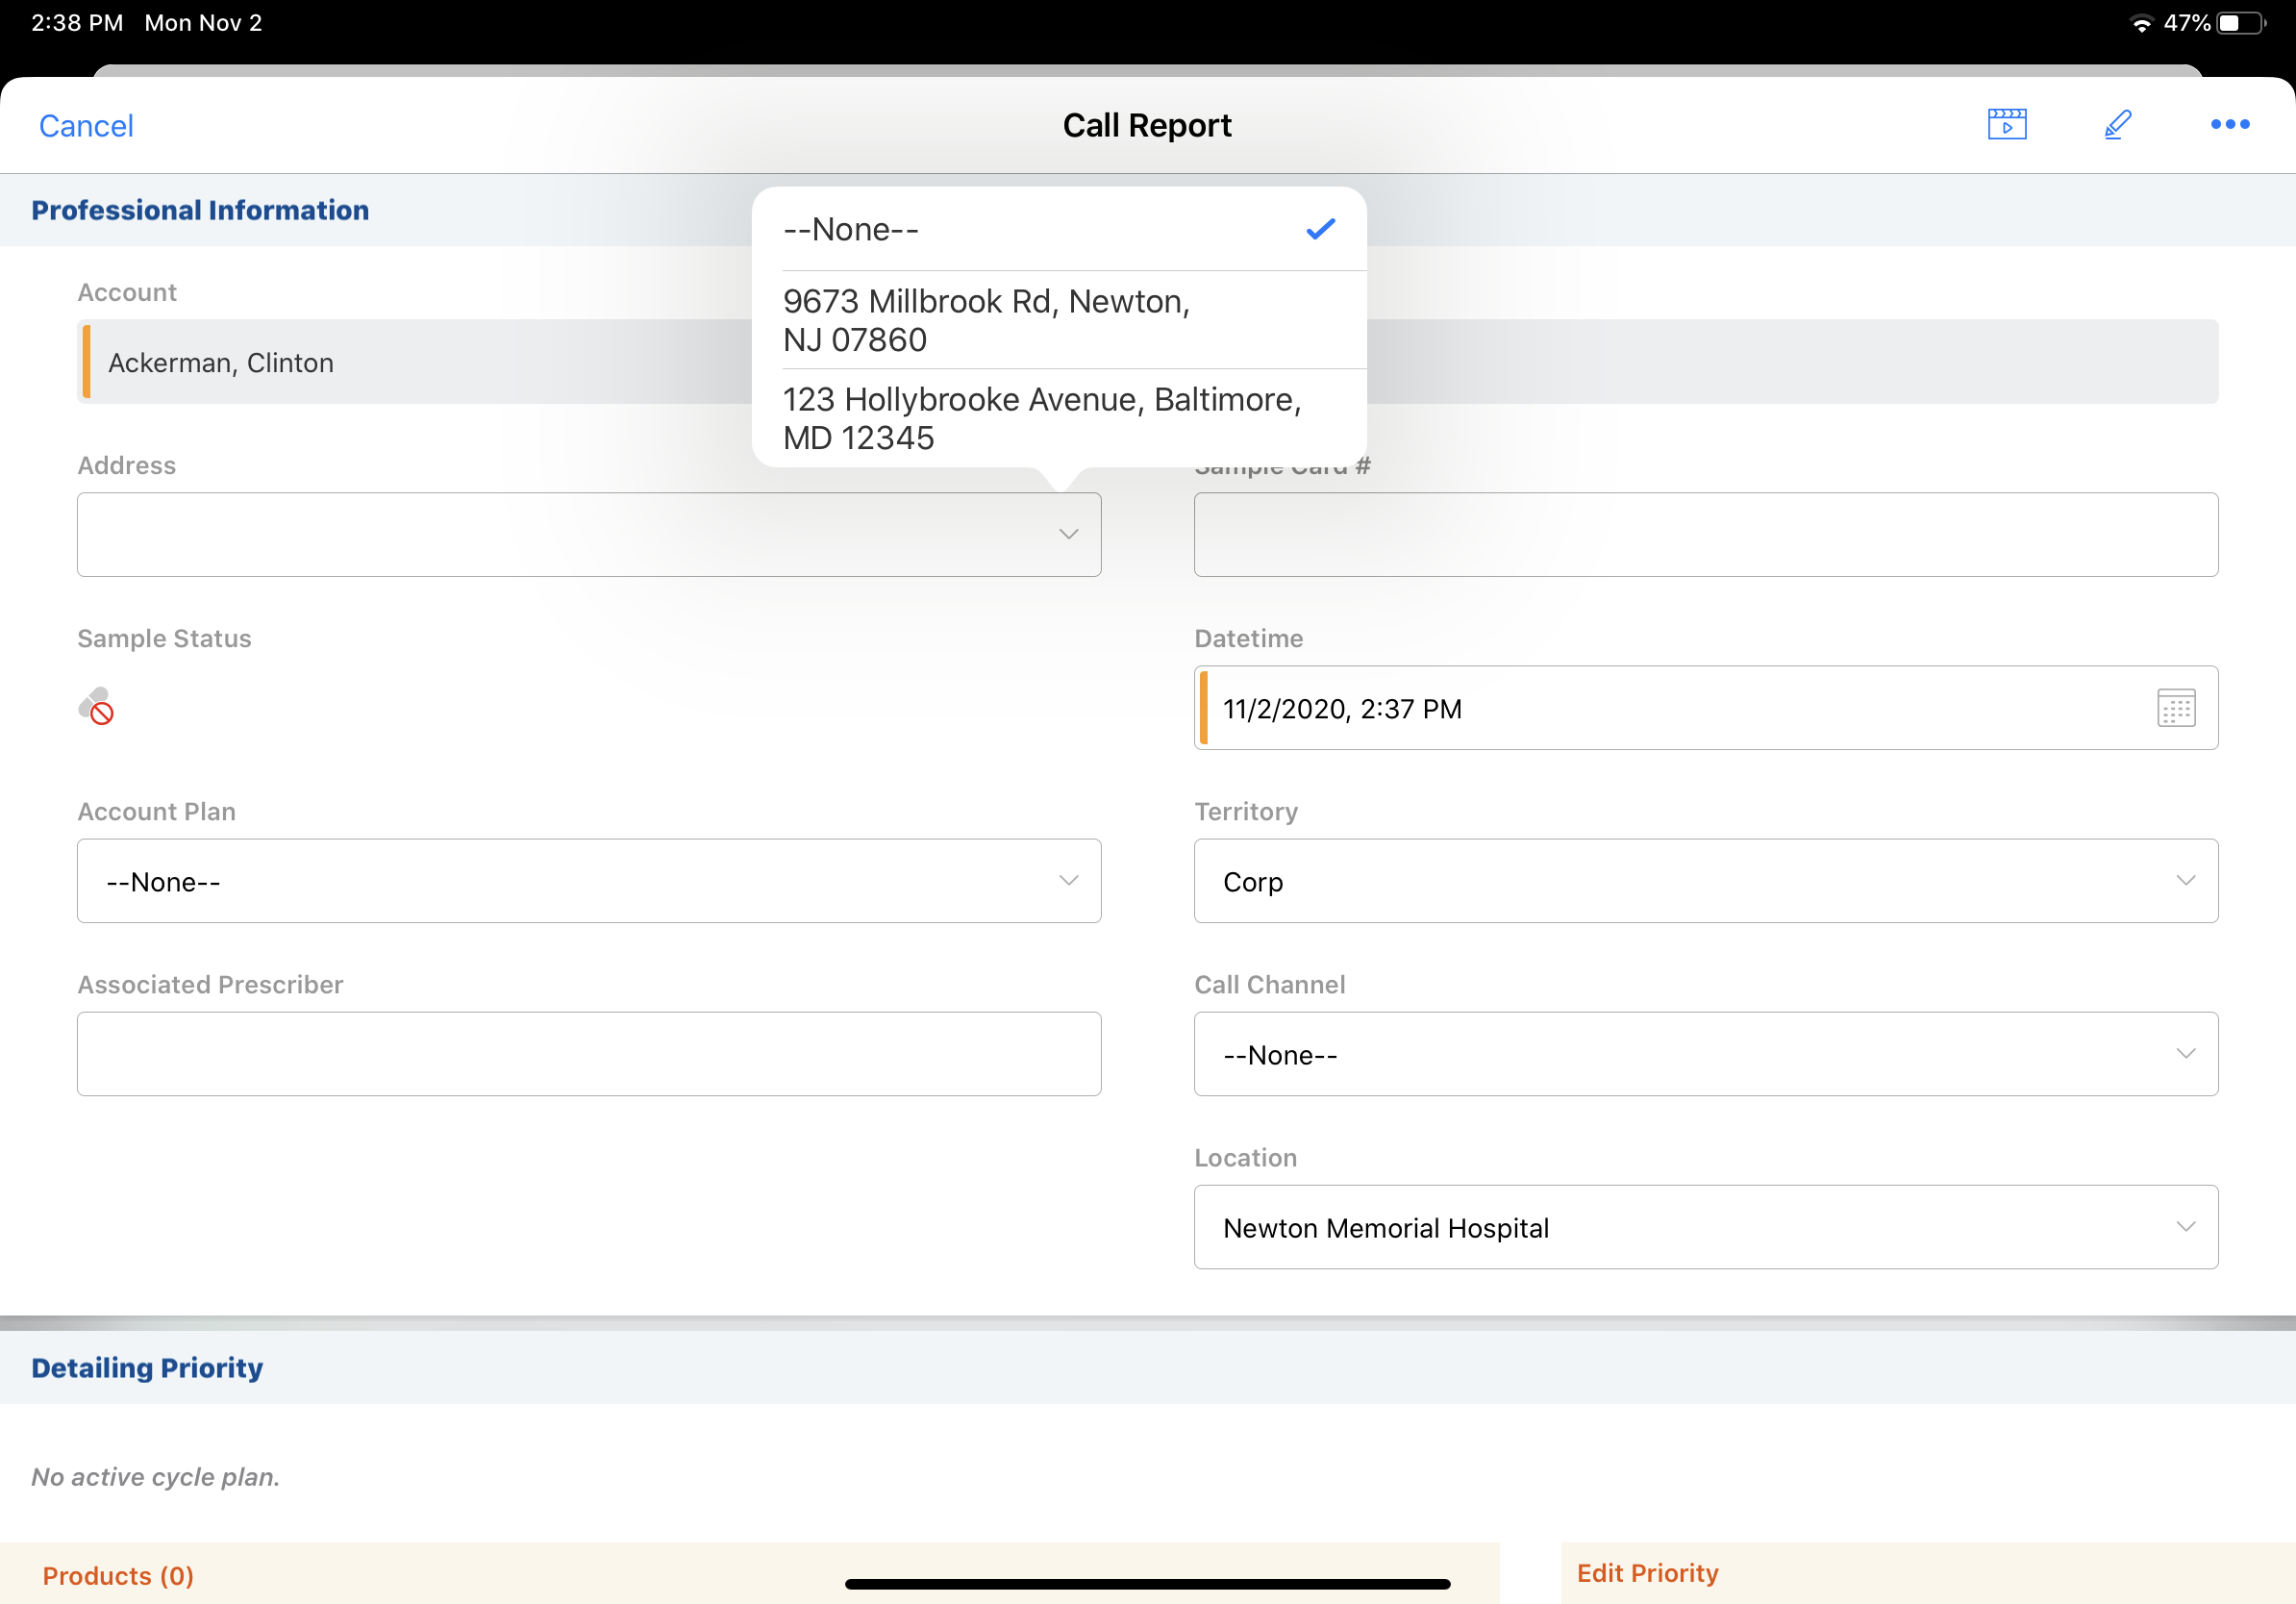Expand the Address dropdown chevron
Image resolution: width=2296 pixels, height=1604 pixels.
click(1068, 534)
